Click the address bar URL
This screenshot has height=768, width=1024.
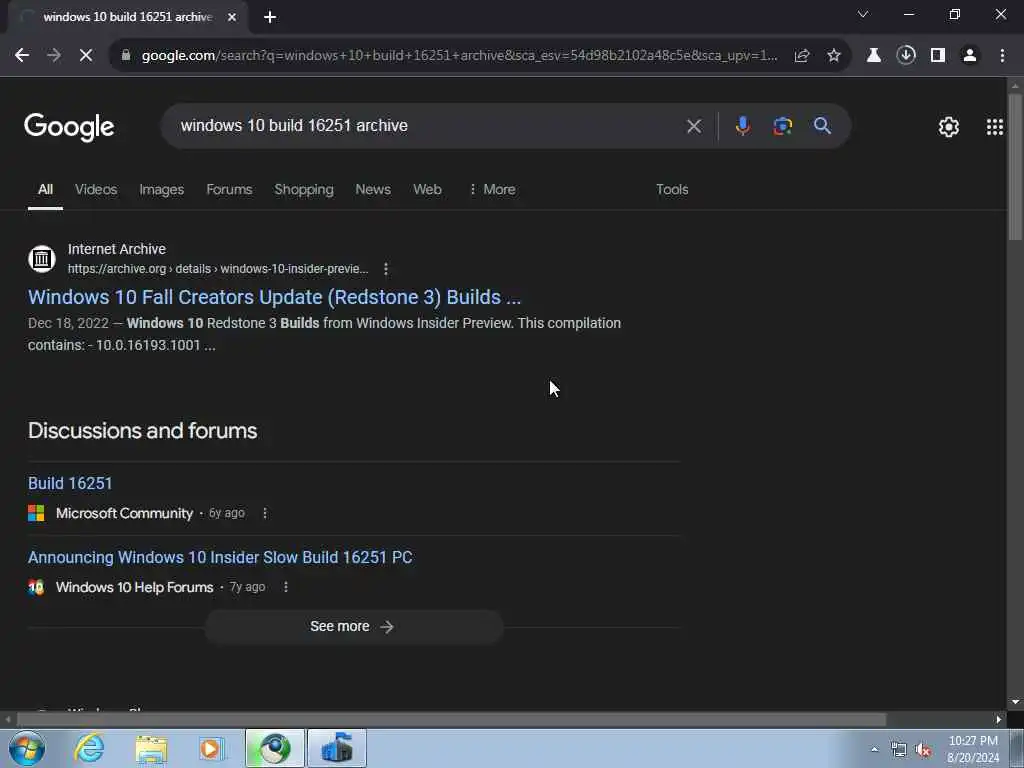coord(459,56)
